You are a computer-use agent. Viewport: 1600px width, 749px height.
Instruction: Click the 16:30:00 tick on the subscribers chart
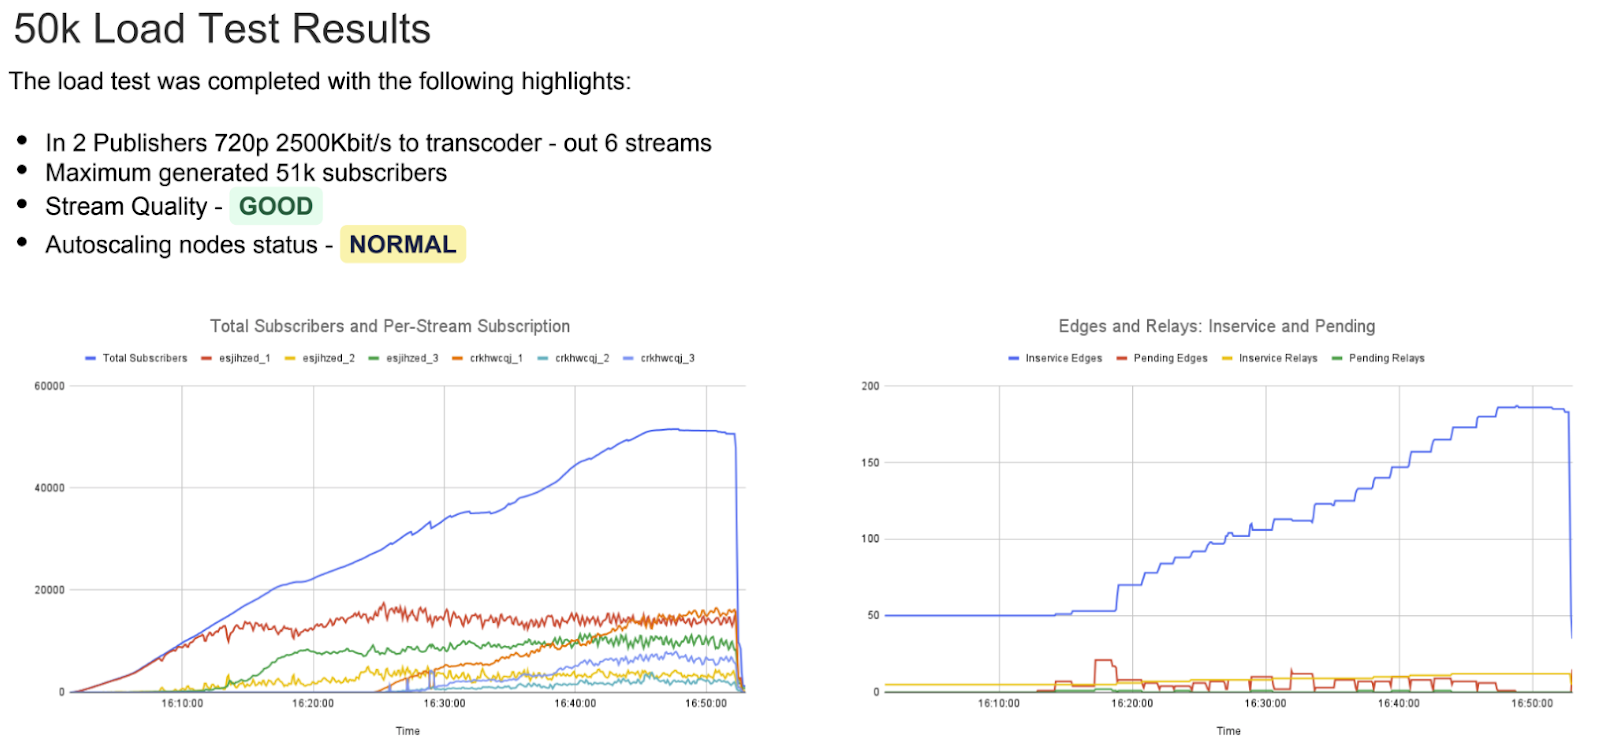[x=444, y=704]
